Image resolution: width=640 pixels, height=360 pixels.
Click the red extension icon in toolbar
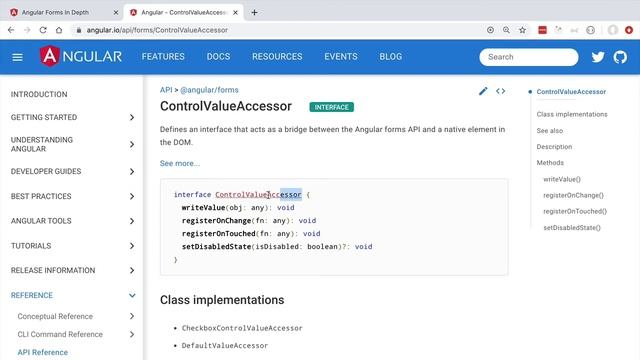542,30
